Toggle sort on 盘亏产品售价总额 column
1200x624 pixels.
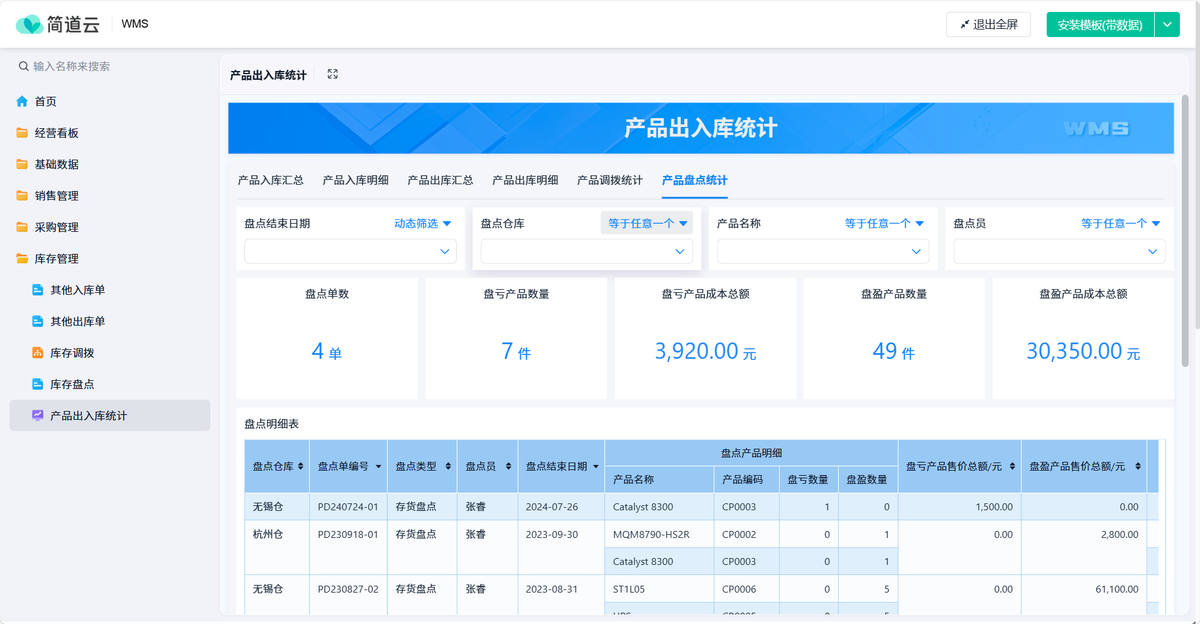(1010, 466)
